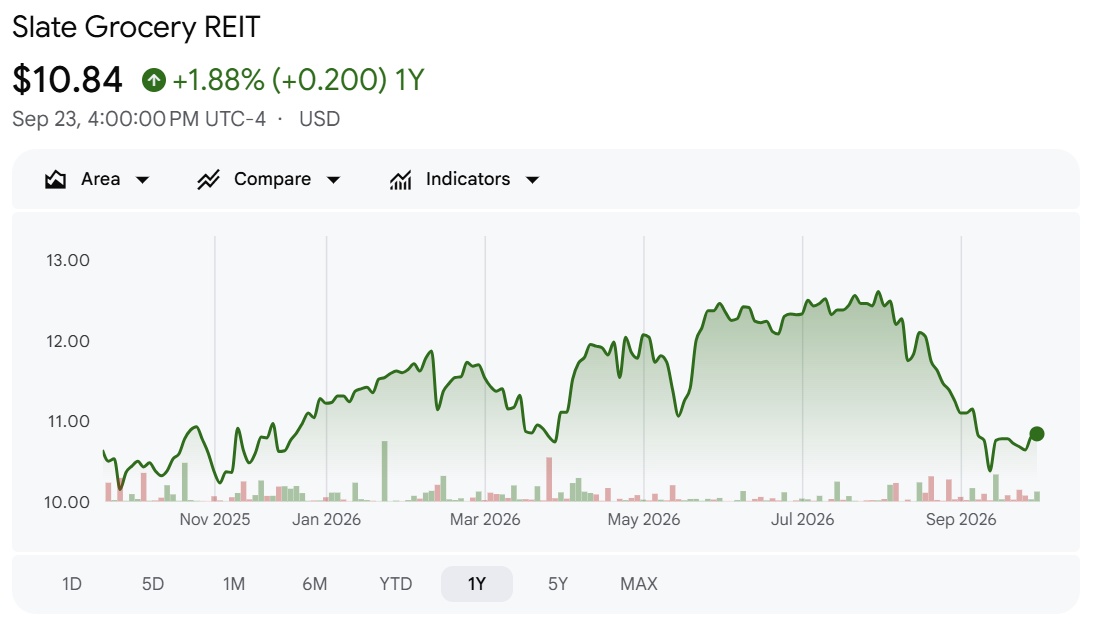
Task: Click the green endpoint dot on chart line
Action: point(1036,434)
